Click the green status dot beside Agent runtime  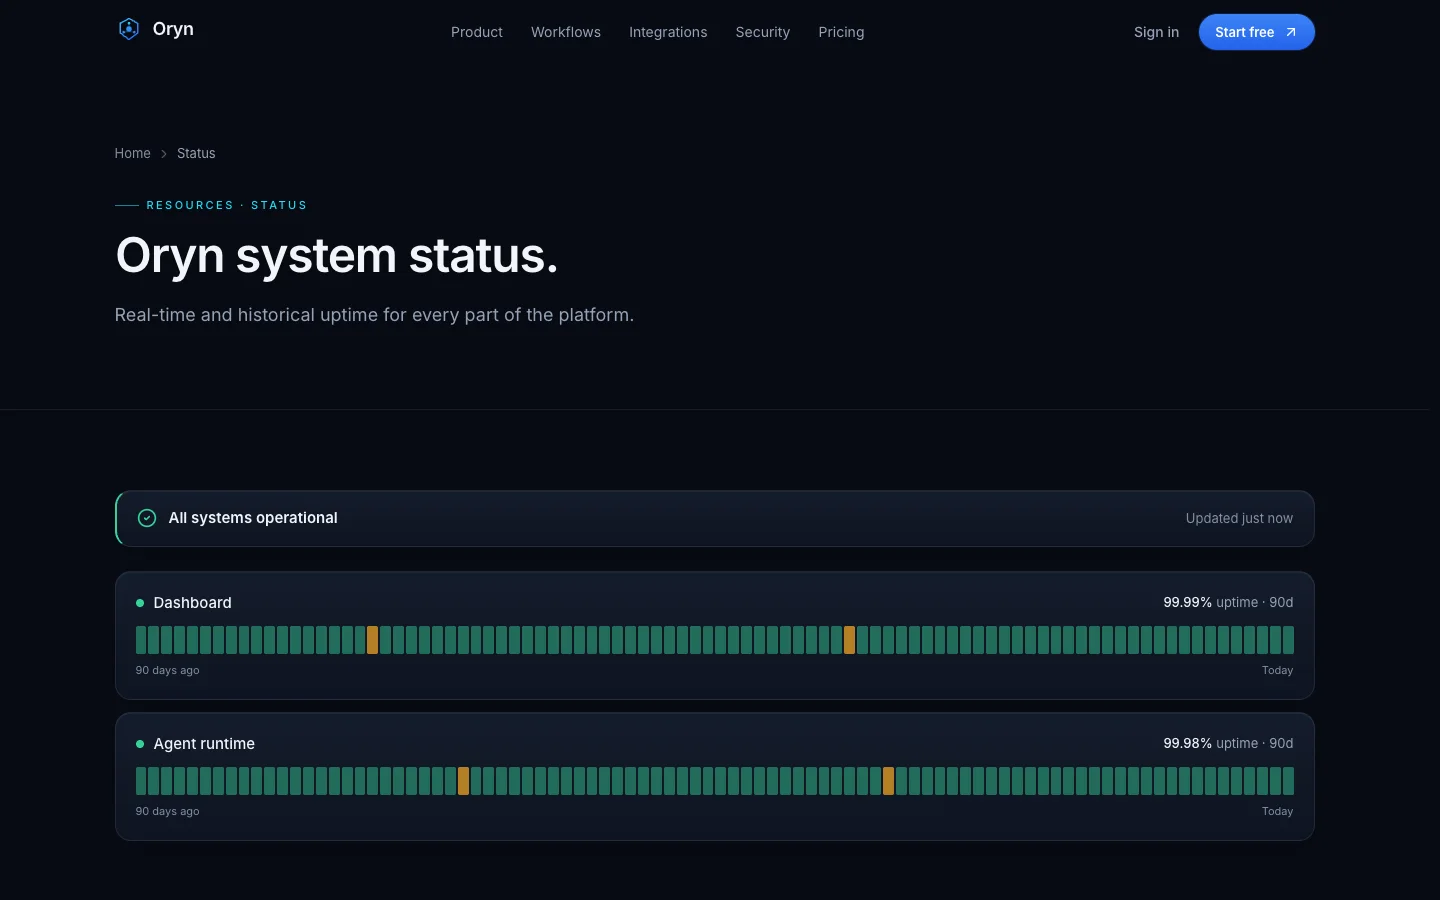coord(140,744)
